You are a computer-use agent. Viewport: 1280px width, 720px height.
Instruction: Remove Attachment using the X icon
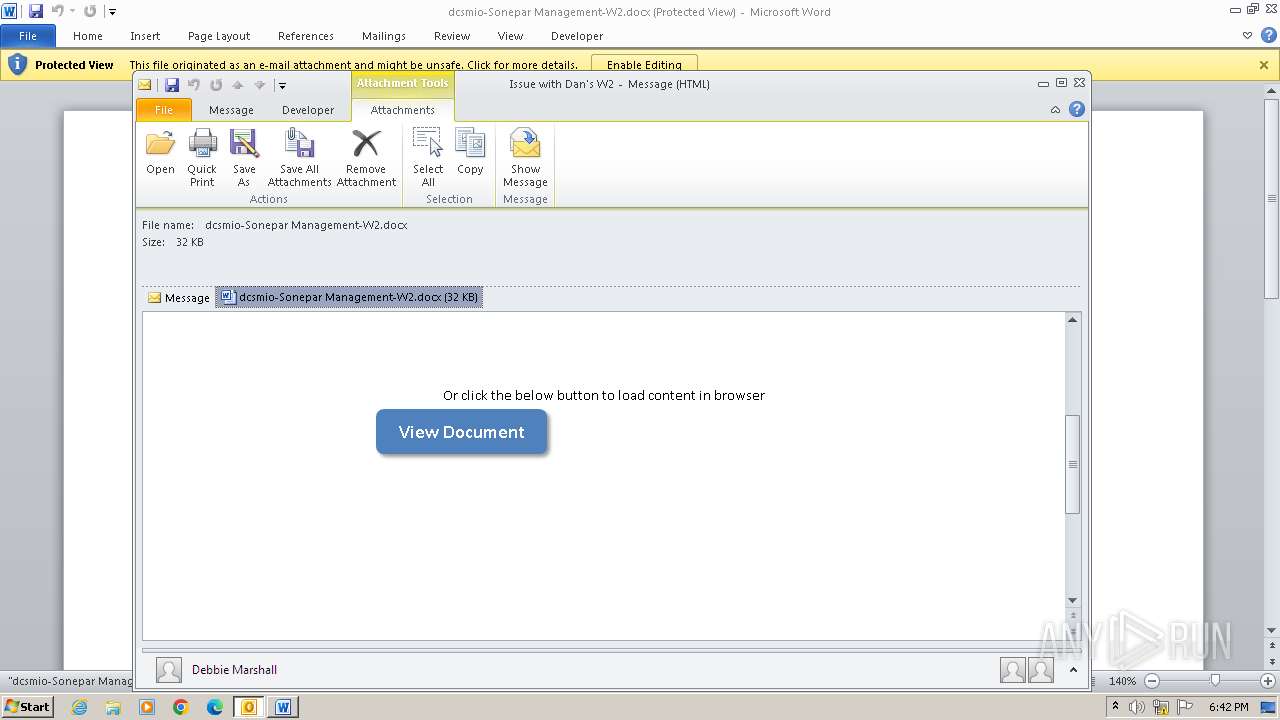366,157
